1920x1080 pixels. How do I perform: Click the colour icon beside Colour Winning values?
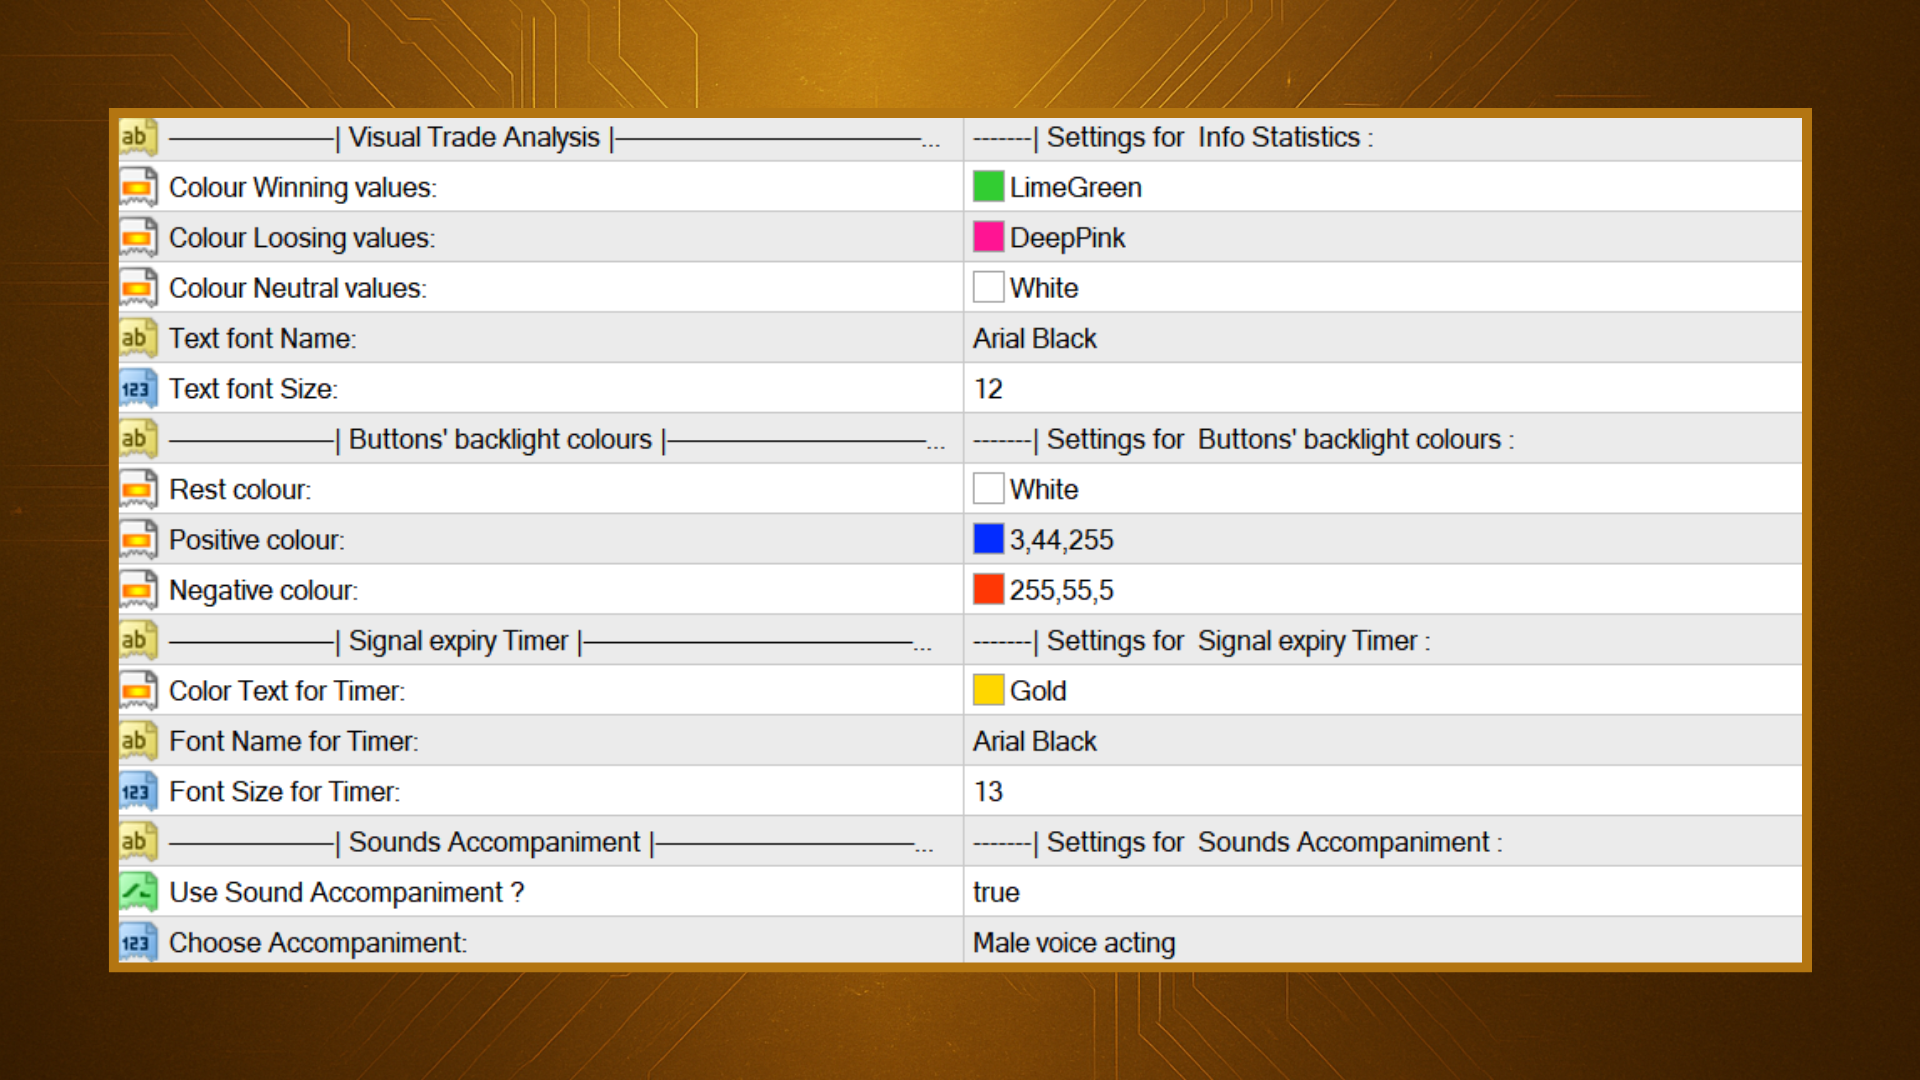click(x=138, y=187)
